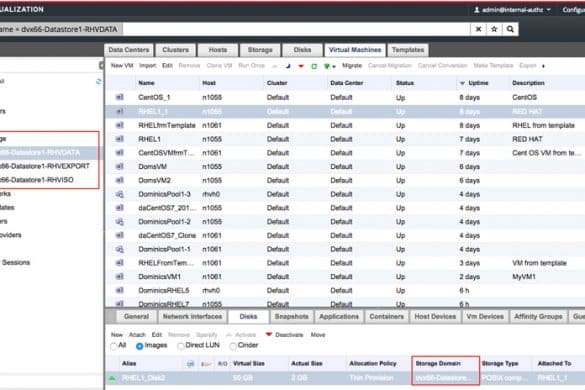
Task: Switch to the Clusters tab
Action: point(175,50)
